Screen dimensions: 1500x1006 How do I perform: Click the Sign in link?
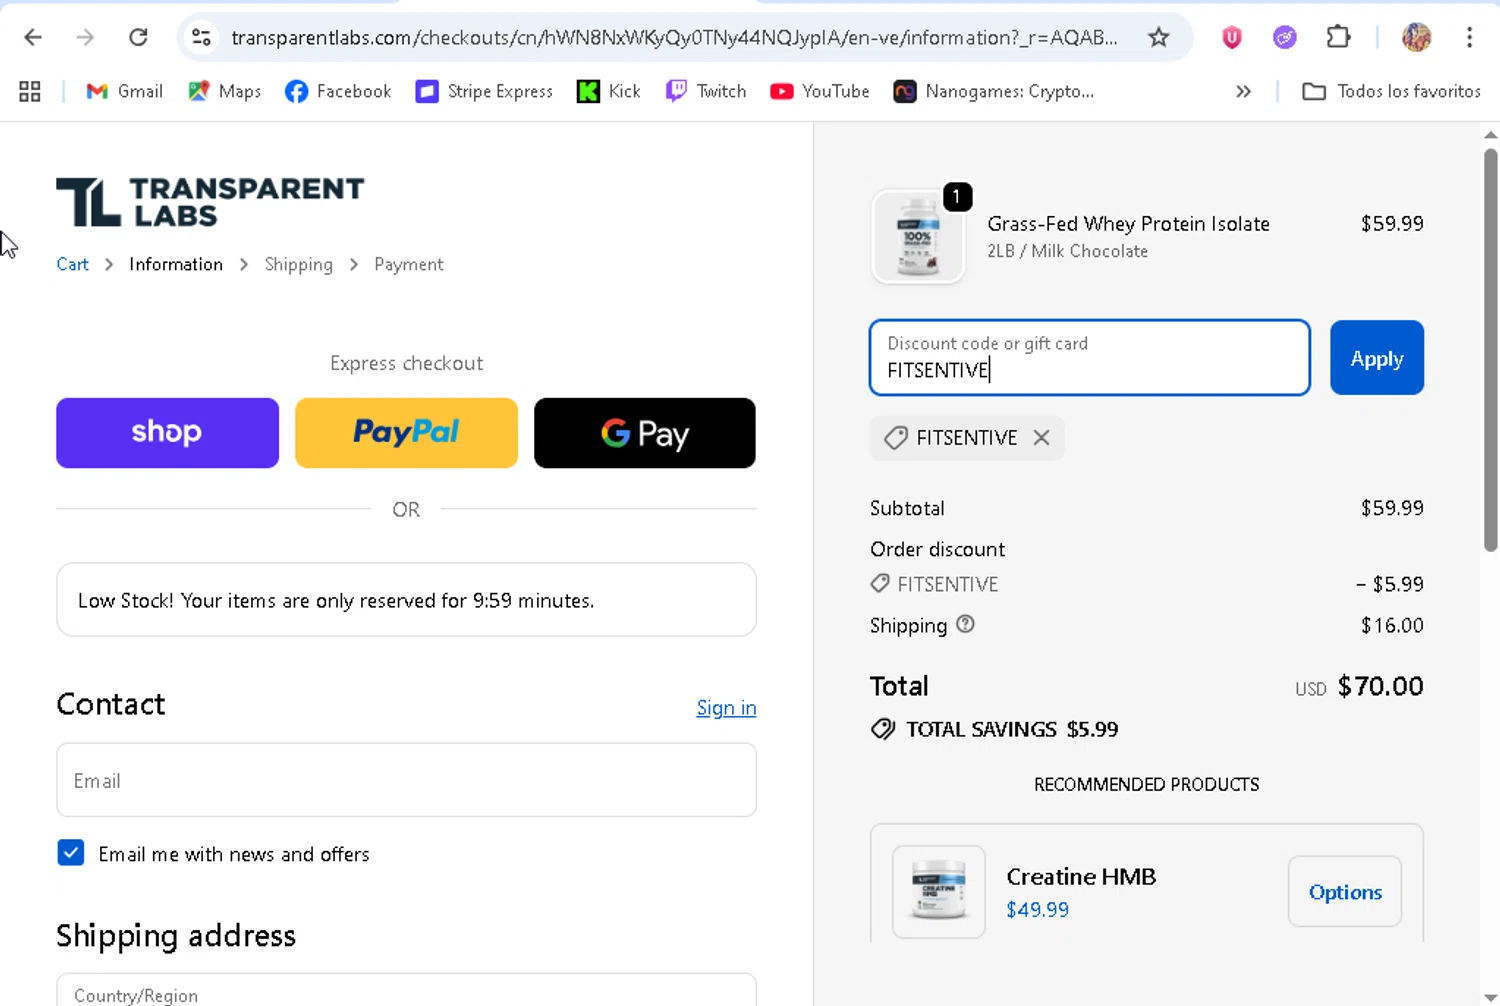[726, 708]
